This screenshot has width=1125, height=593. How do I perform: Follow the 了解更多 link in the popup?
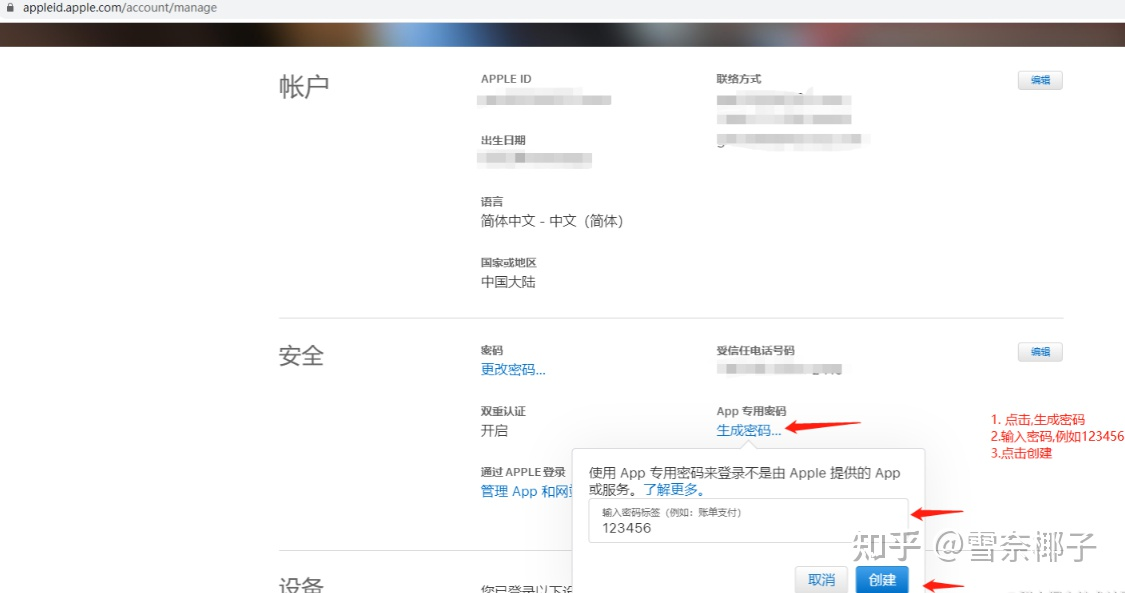[674, 490]
